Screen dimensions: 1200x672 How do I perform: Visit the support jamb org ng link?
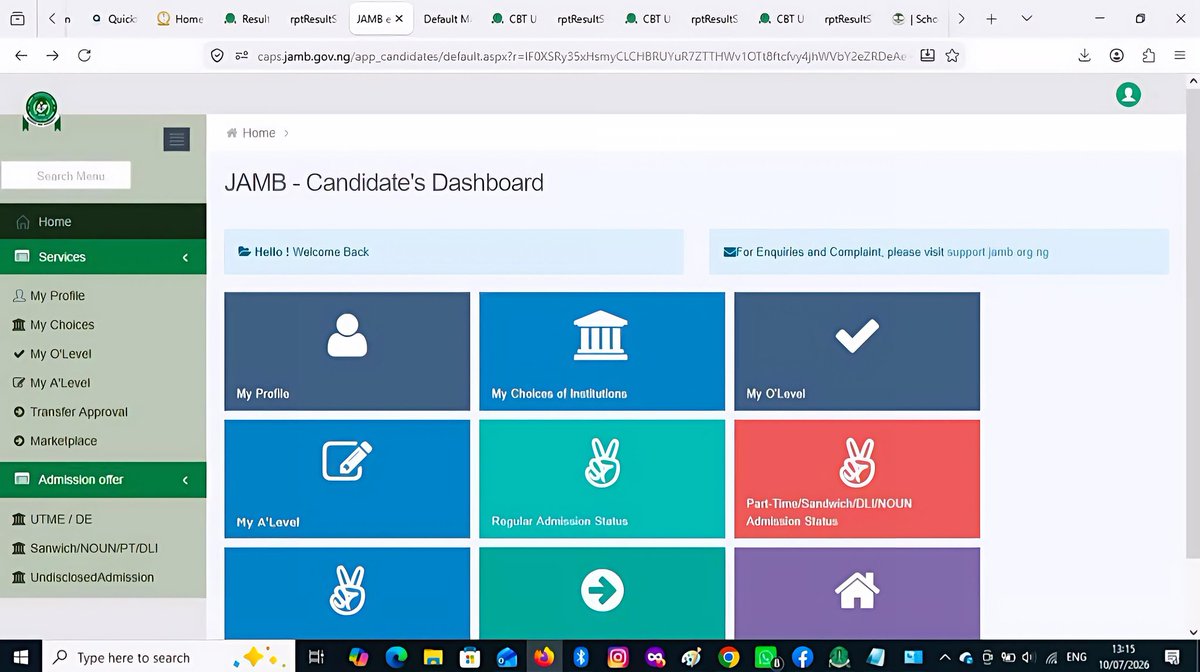[x=998, y=252]
